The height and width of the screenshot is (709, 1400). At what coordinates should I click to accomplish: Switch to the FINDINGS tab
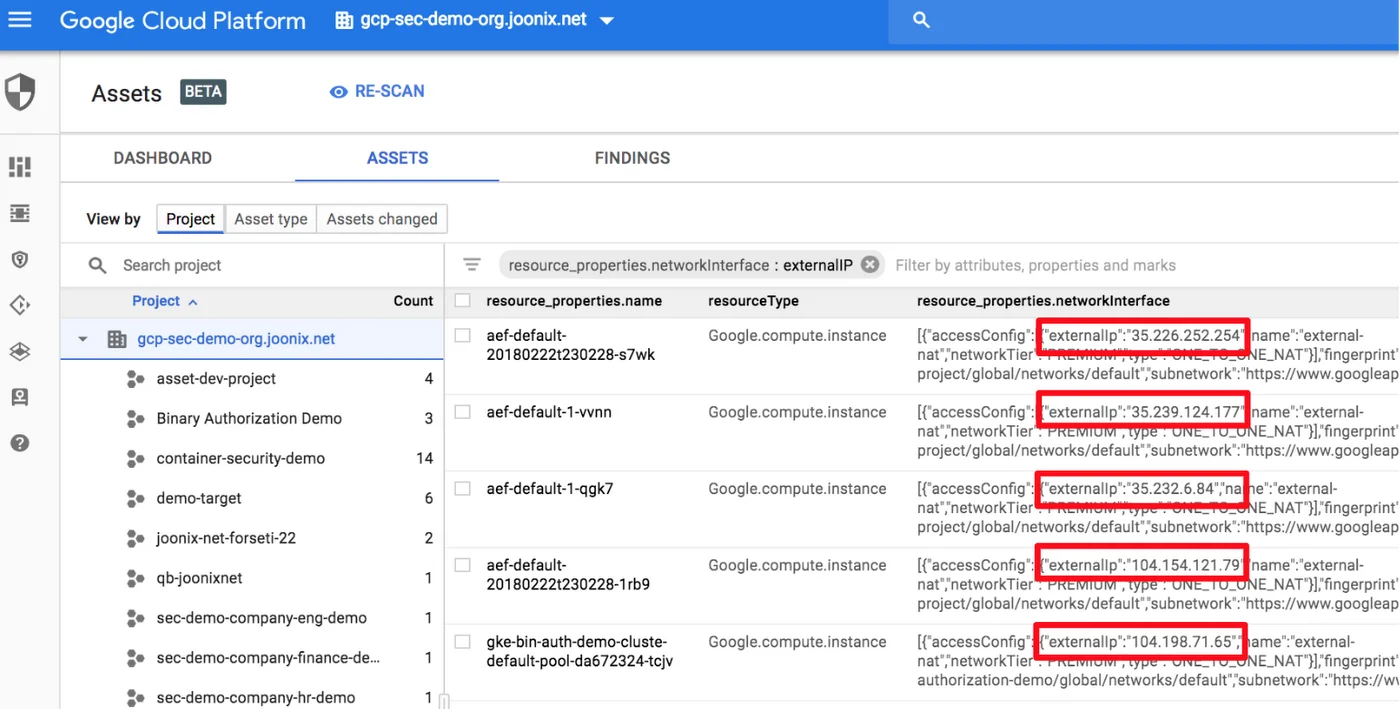tap(631, 157)
